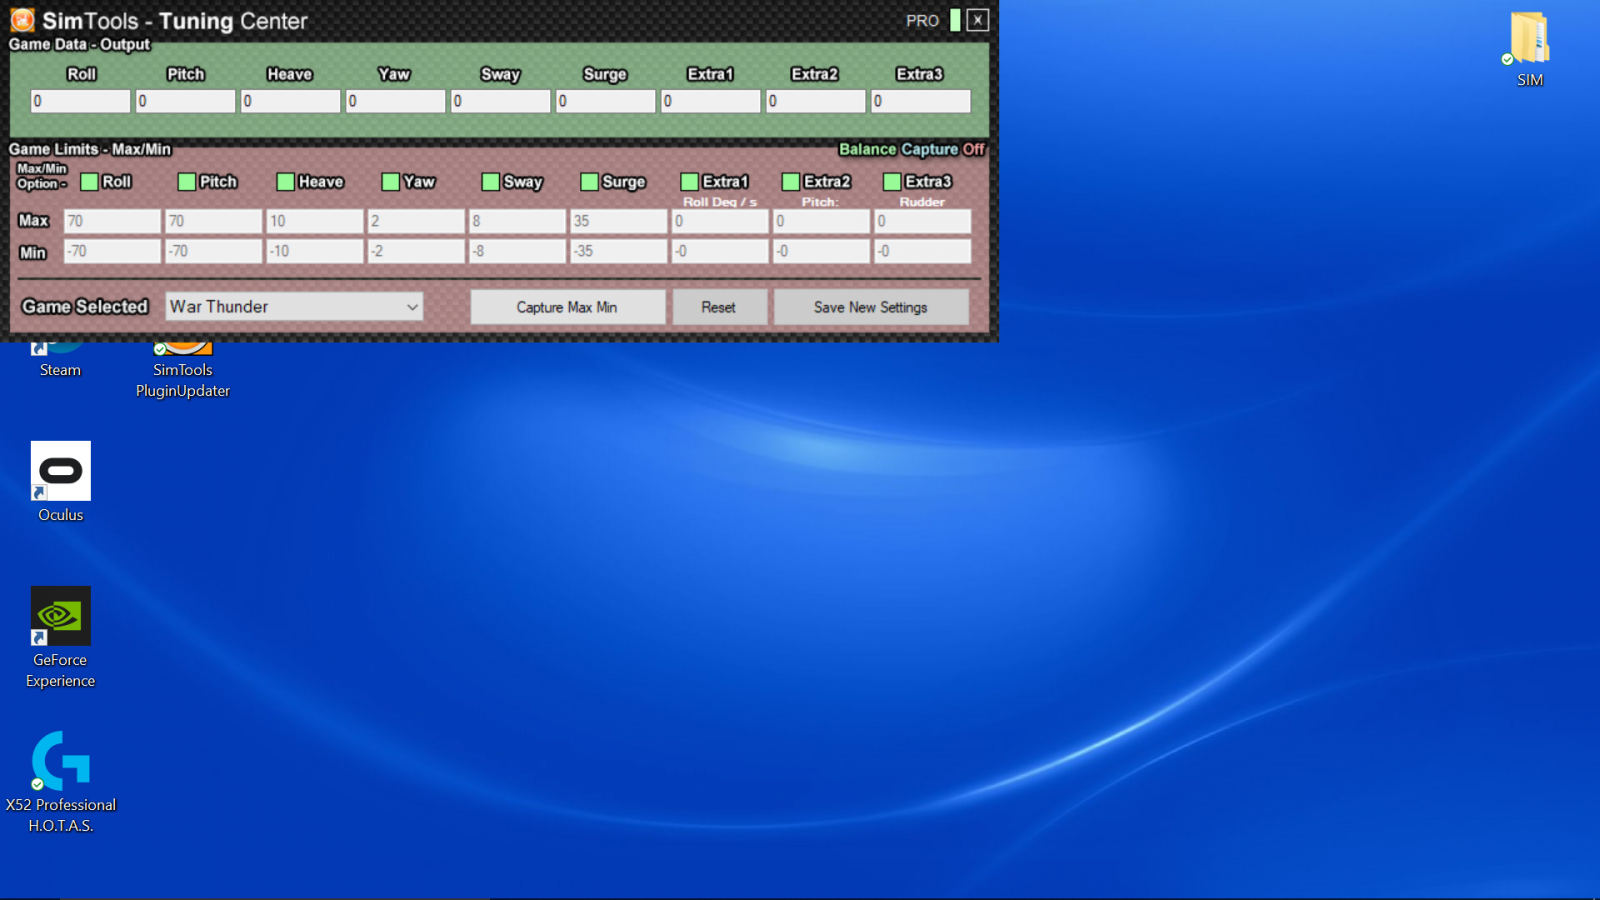Screen dimensions: 1600x900
Task: Click the Pitch Max input field
Action: coord(214,221)
